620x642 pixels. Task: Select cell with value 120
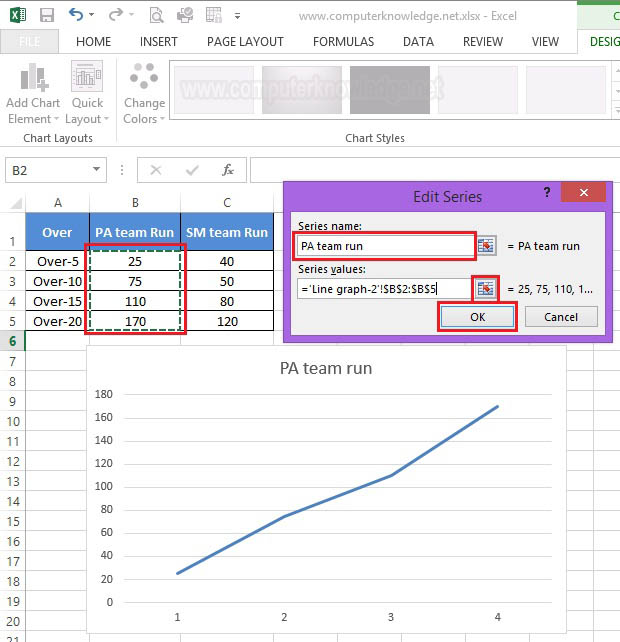pos(227,321)
